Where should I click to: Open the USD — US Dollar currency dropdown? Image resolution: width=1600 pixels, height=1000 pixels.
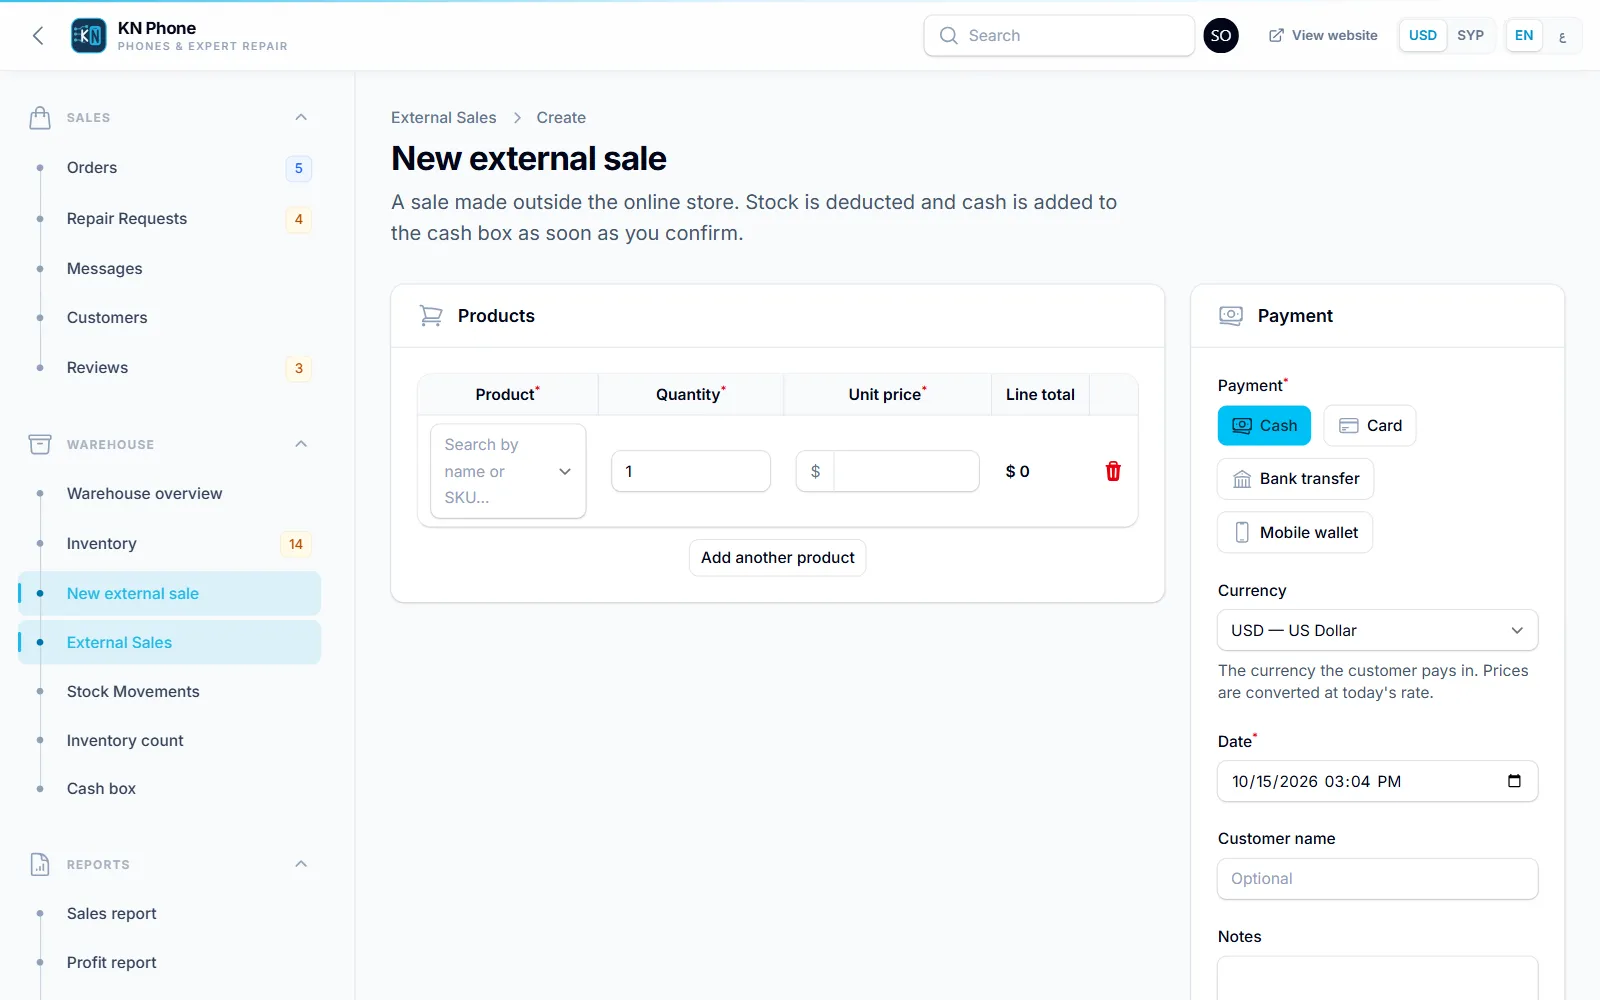[x=1377, y=630]
